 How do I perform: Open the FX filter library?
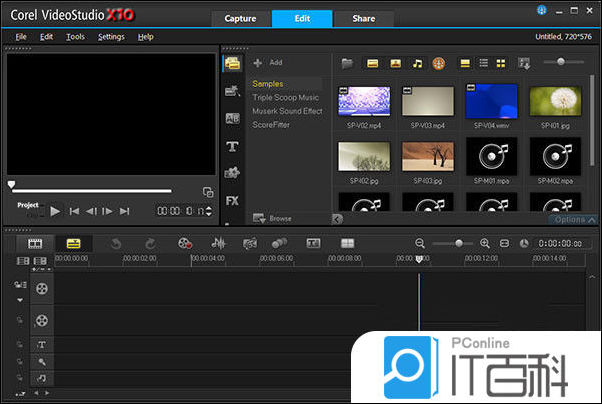[x=232, y=200]
